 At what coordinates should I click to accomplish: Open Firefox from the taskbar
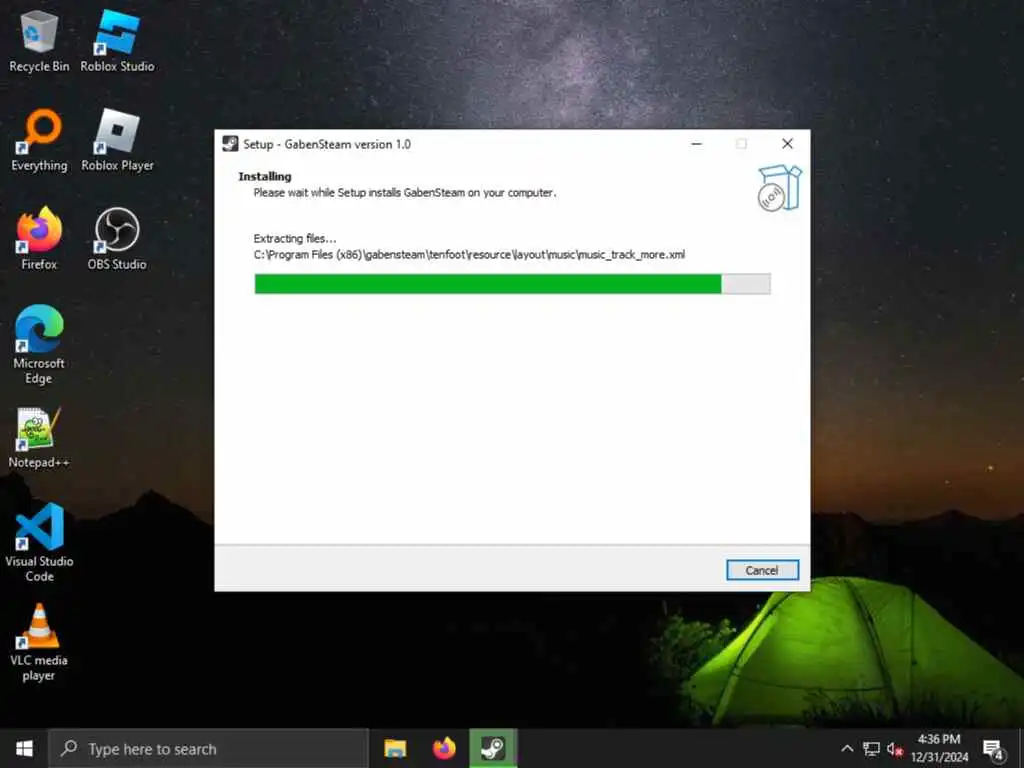(x=444, y=748)
